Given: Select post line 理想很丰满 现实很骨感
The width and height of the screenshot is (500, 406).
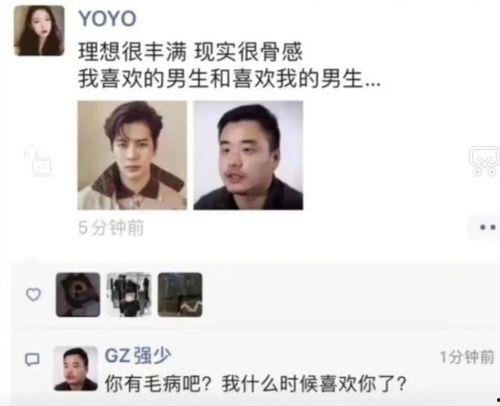Looking at the screenshot, I should tap(190, 52).
